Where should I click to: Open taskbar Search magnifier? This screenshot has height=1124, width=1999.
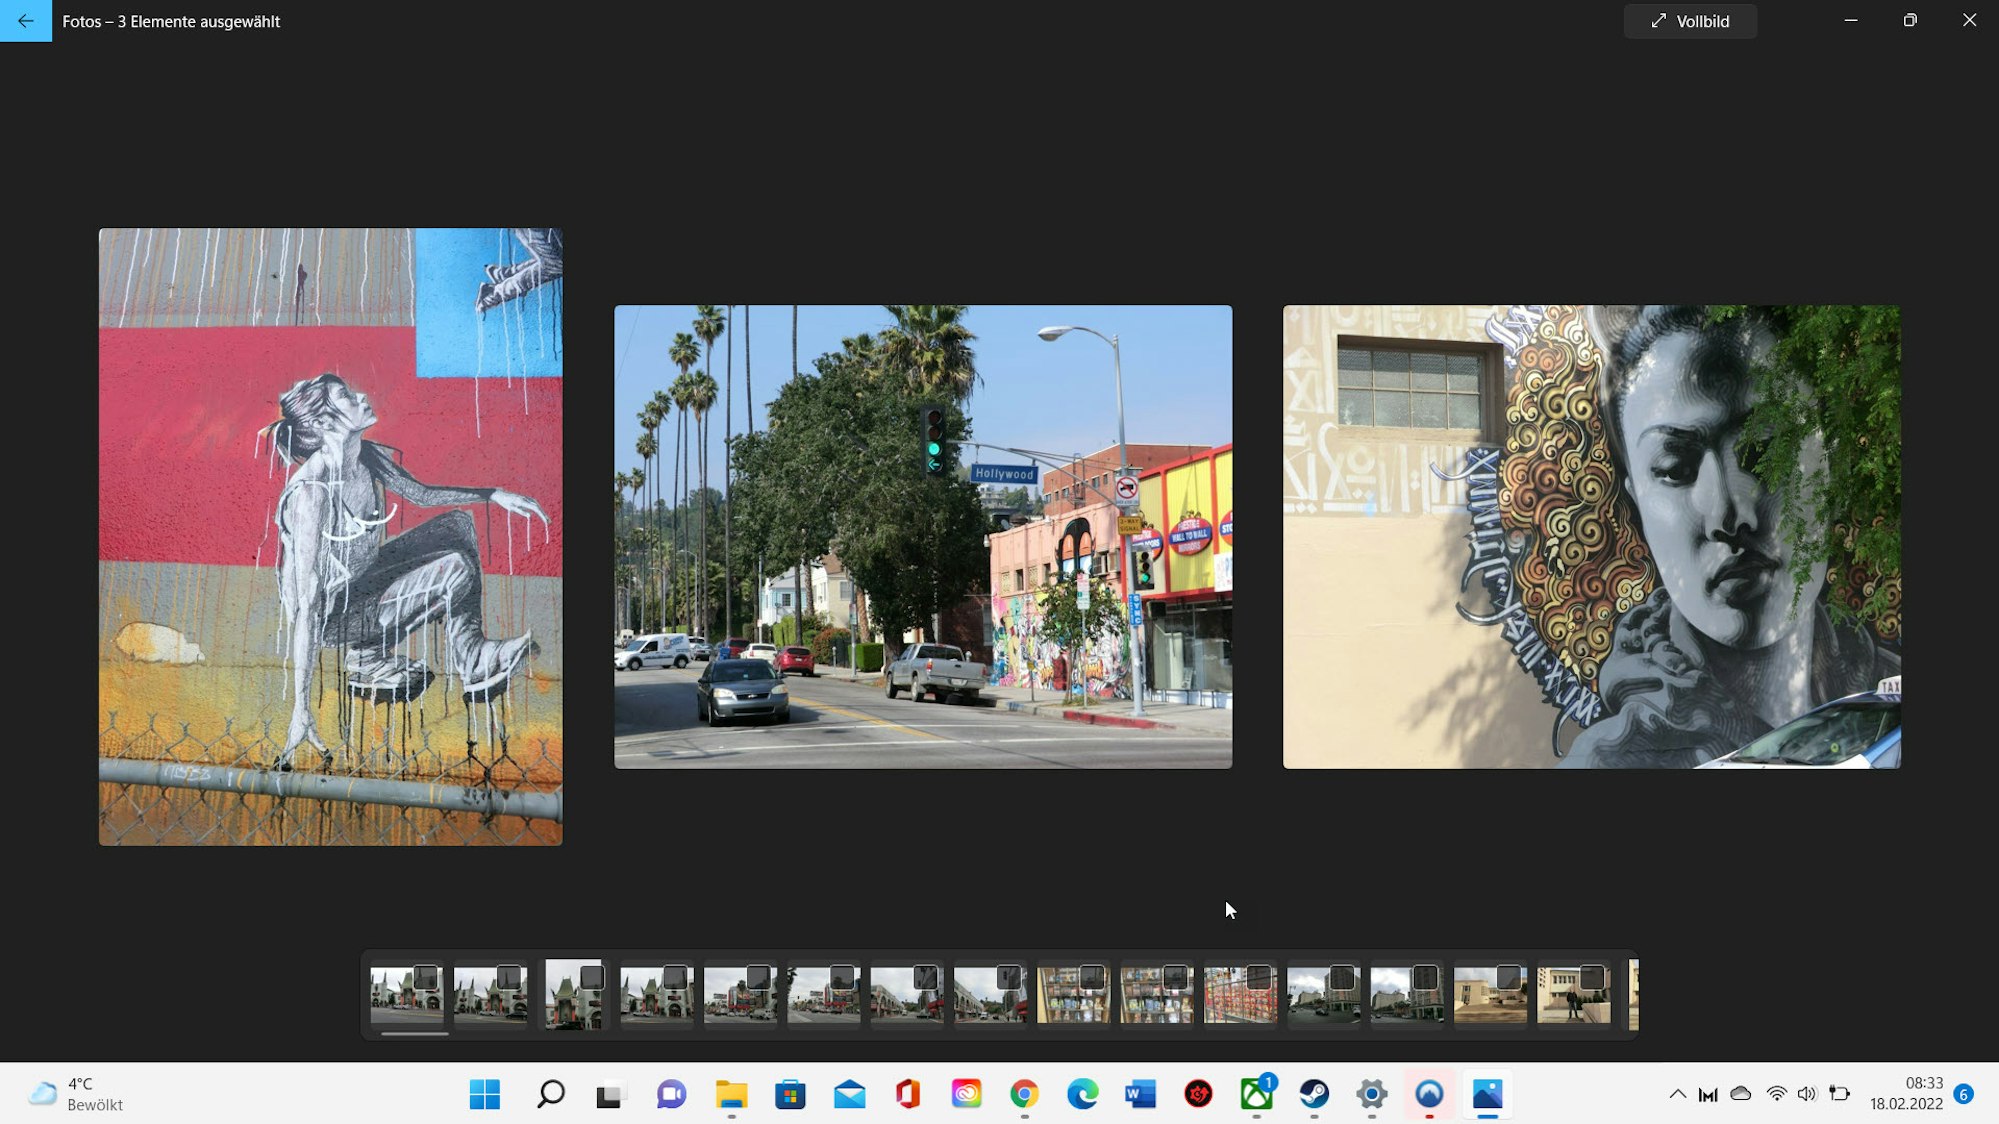(x=550, y=1094)
